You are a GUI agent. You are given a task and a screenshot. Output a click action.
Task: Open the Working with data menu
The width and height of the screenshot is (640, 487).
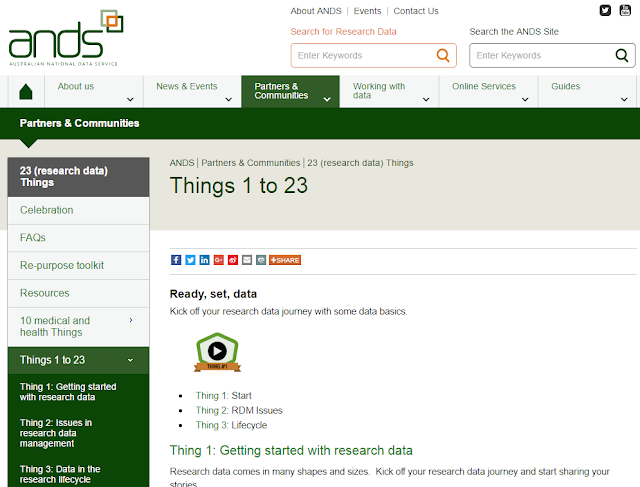tap(389, 91)
